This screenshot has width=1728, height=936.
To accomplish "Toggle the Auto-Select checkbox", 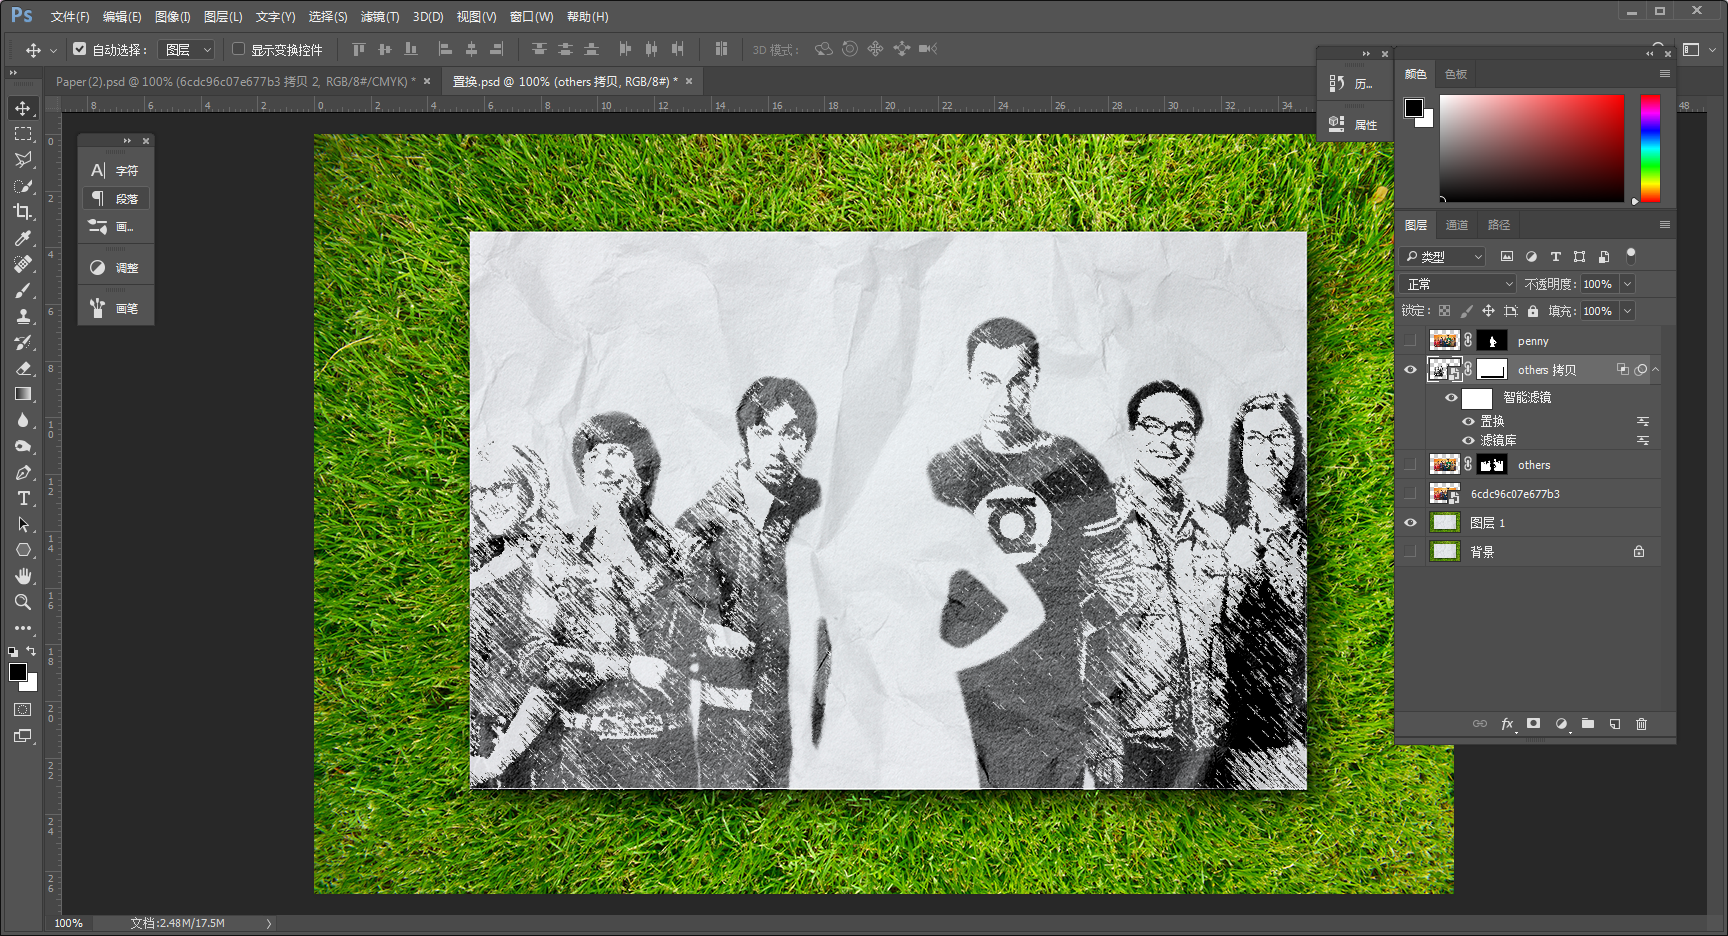I will point(80,49).
